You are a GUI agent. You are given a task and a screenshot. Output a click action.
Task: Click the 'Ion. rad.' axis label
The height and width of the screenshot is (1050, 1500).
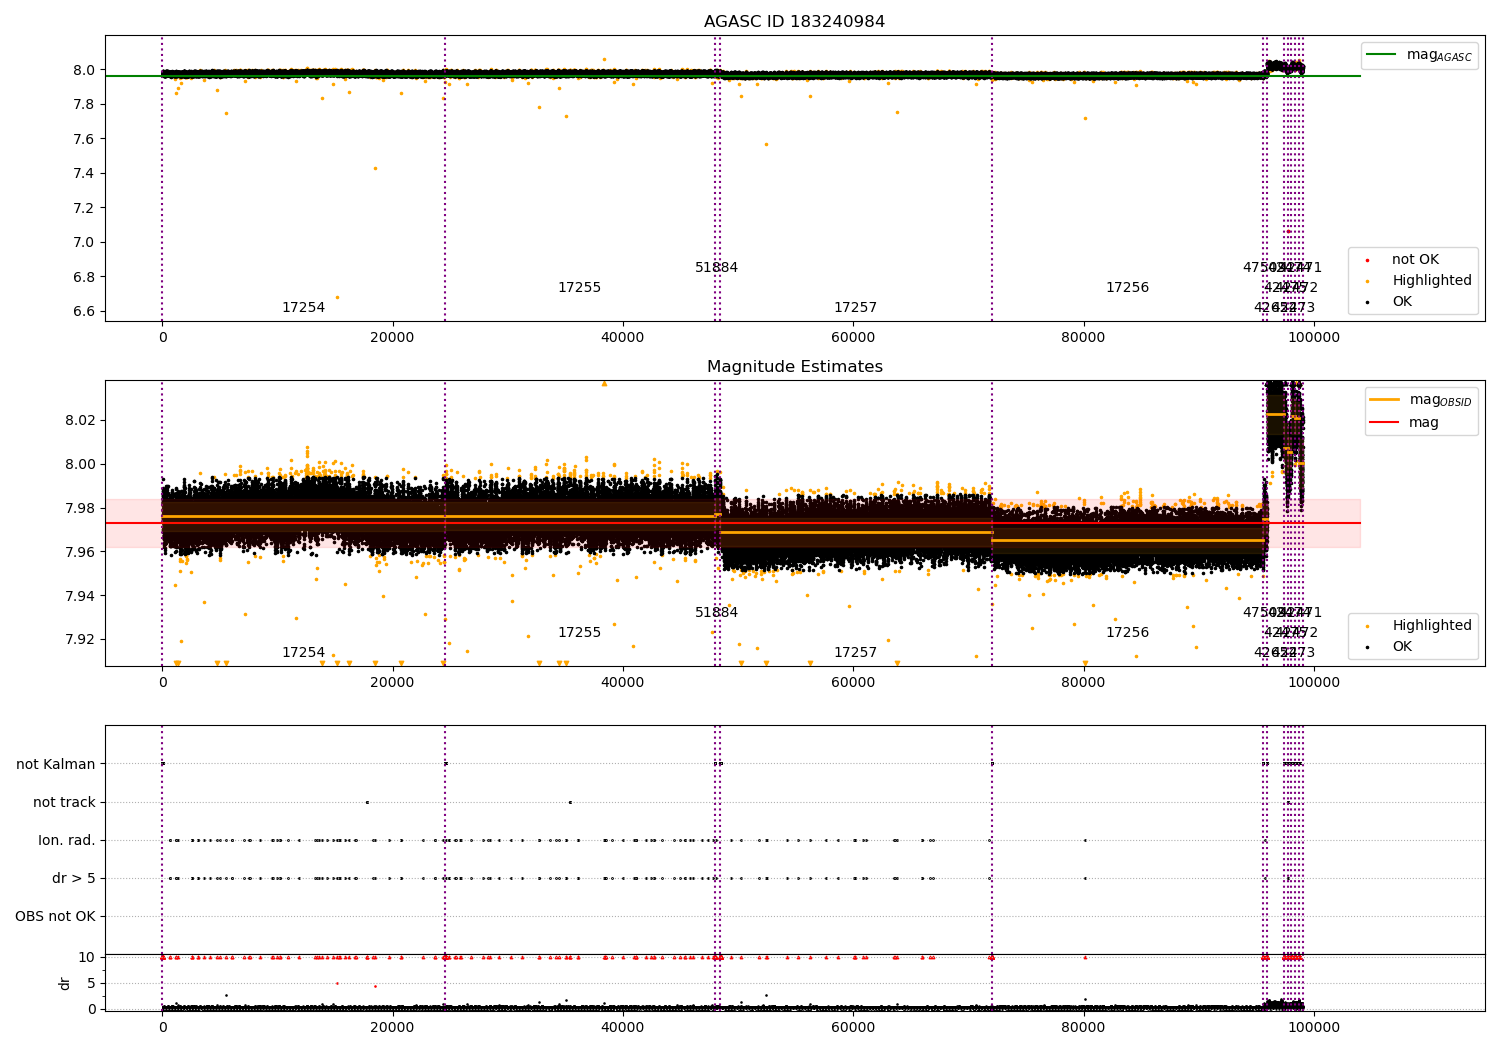[x=67, y=841]
